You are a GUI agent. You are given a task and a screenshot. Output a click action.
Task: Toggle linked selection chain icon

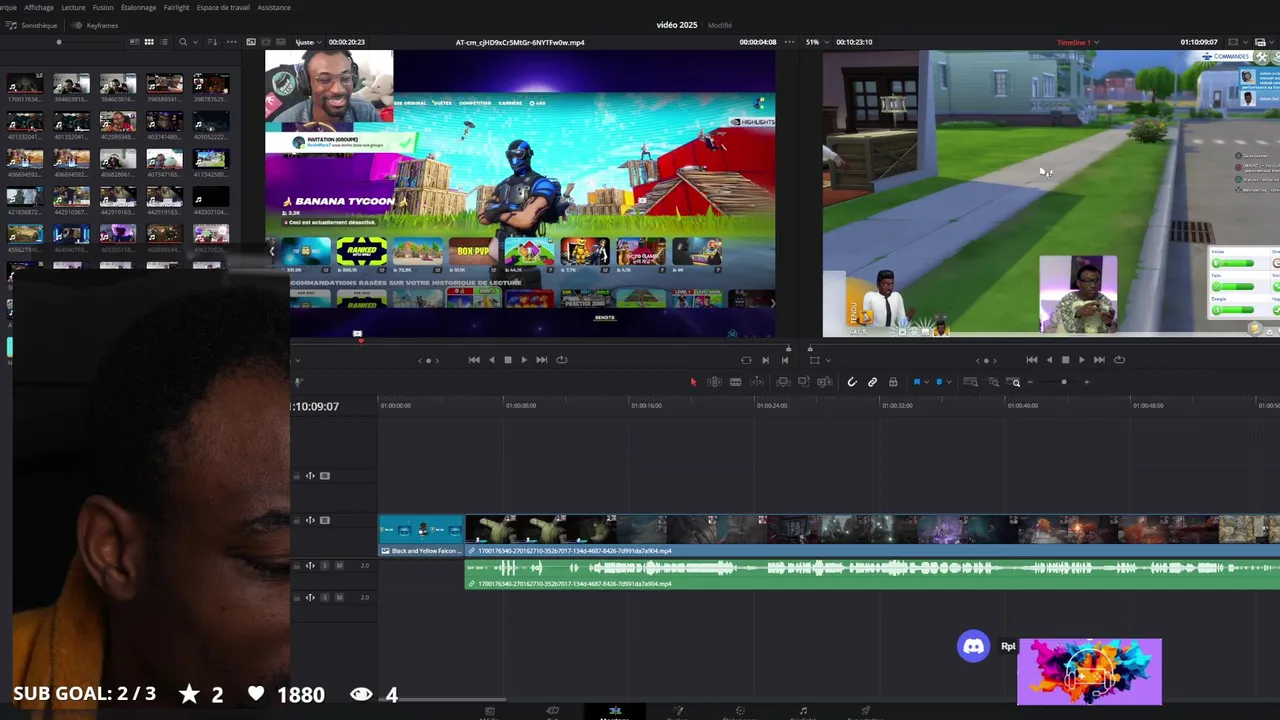point(872,382)
